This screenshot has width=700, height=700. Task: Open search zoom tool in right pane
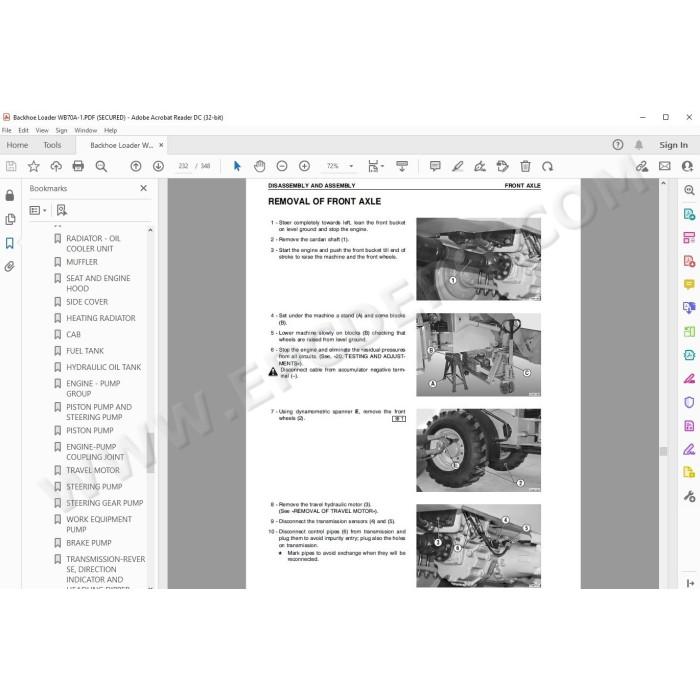point(689,190)
